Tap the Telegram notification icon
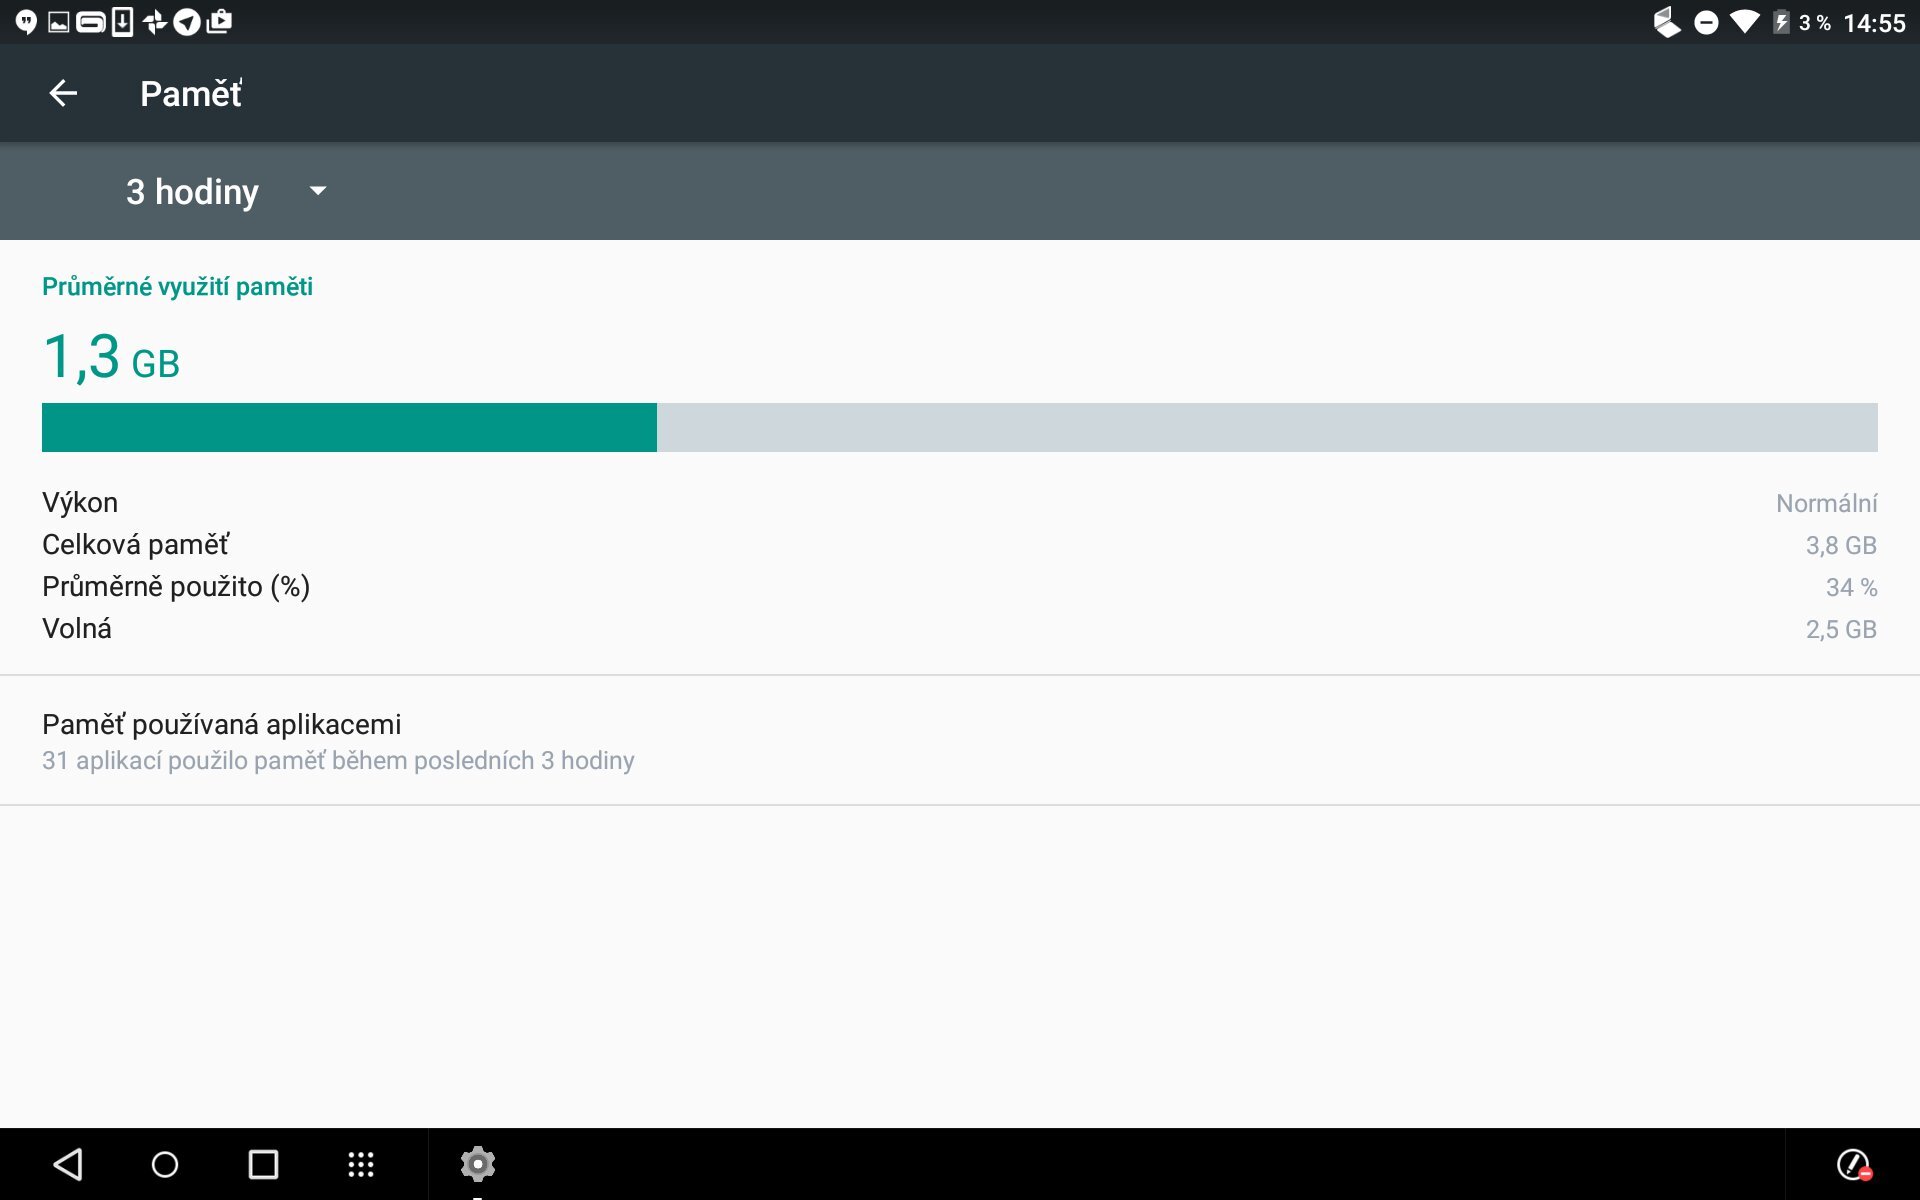This screenshot has height=1200, width=1920. [x=187, y=22]
